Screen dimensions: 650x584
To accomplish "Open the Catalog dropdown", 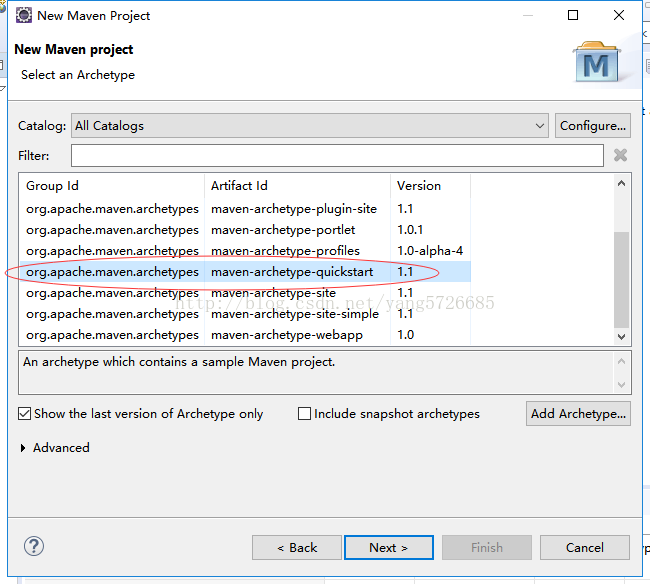I will [x=310, y=126].
